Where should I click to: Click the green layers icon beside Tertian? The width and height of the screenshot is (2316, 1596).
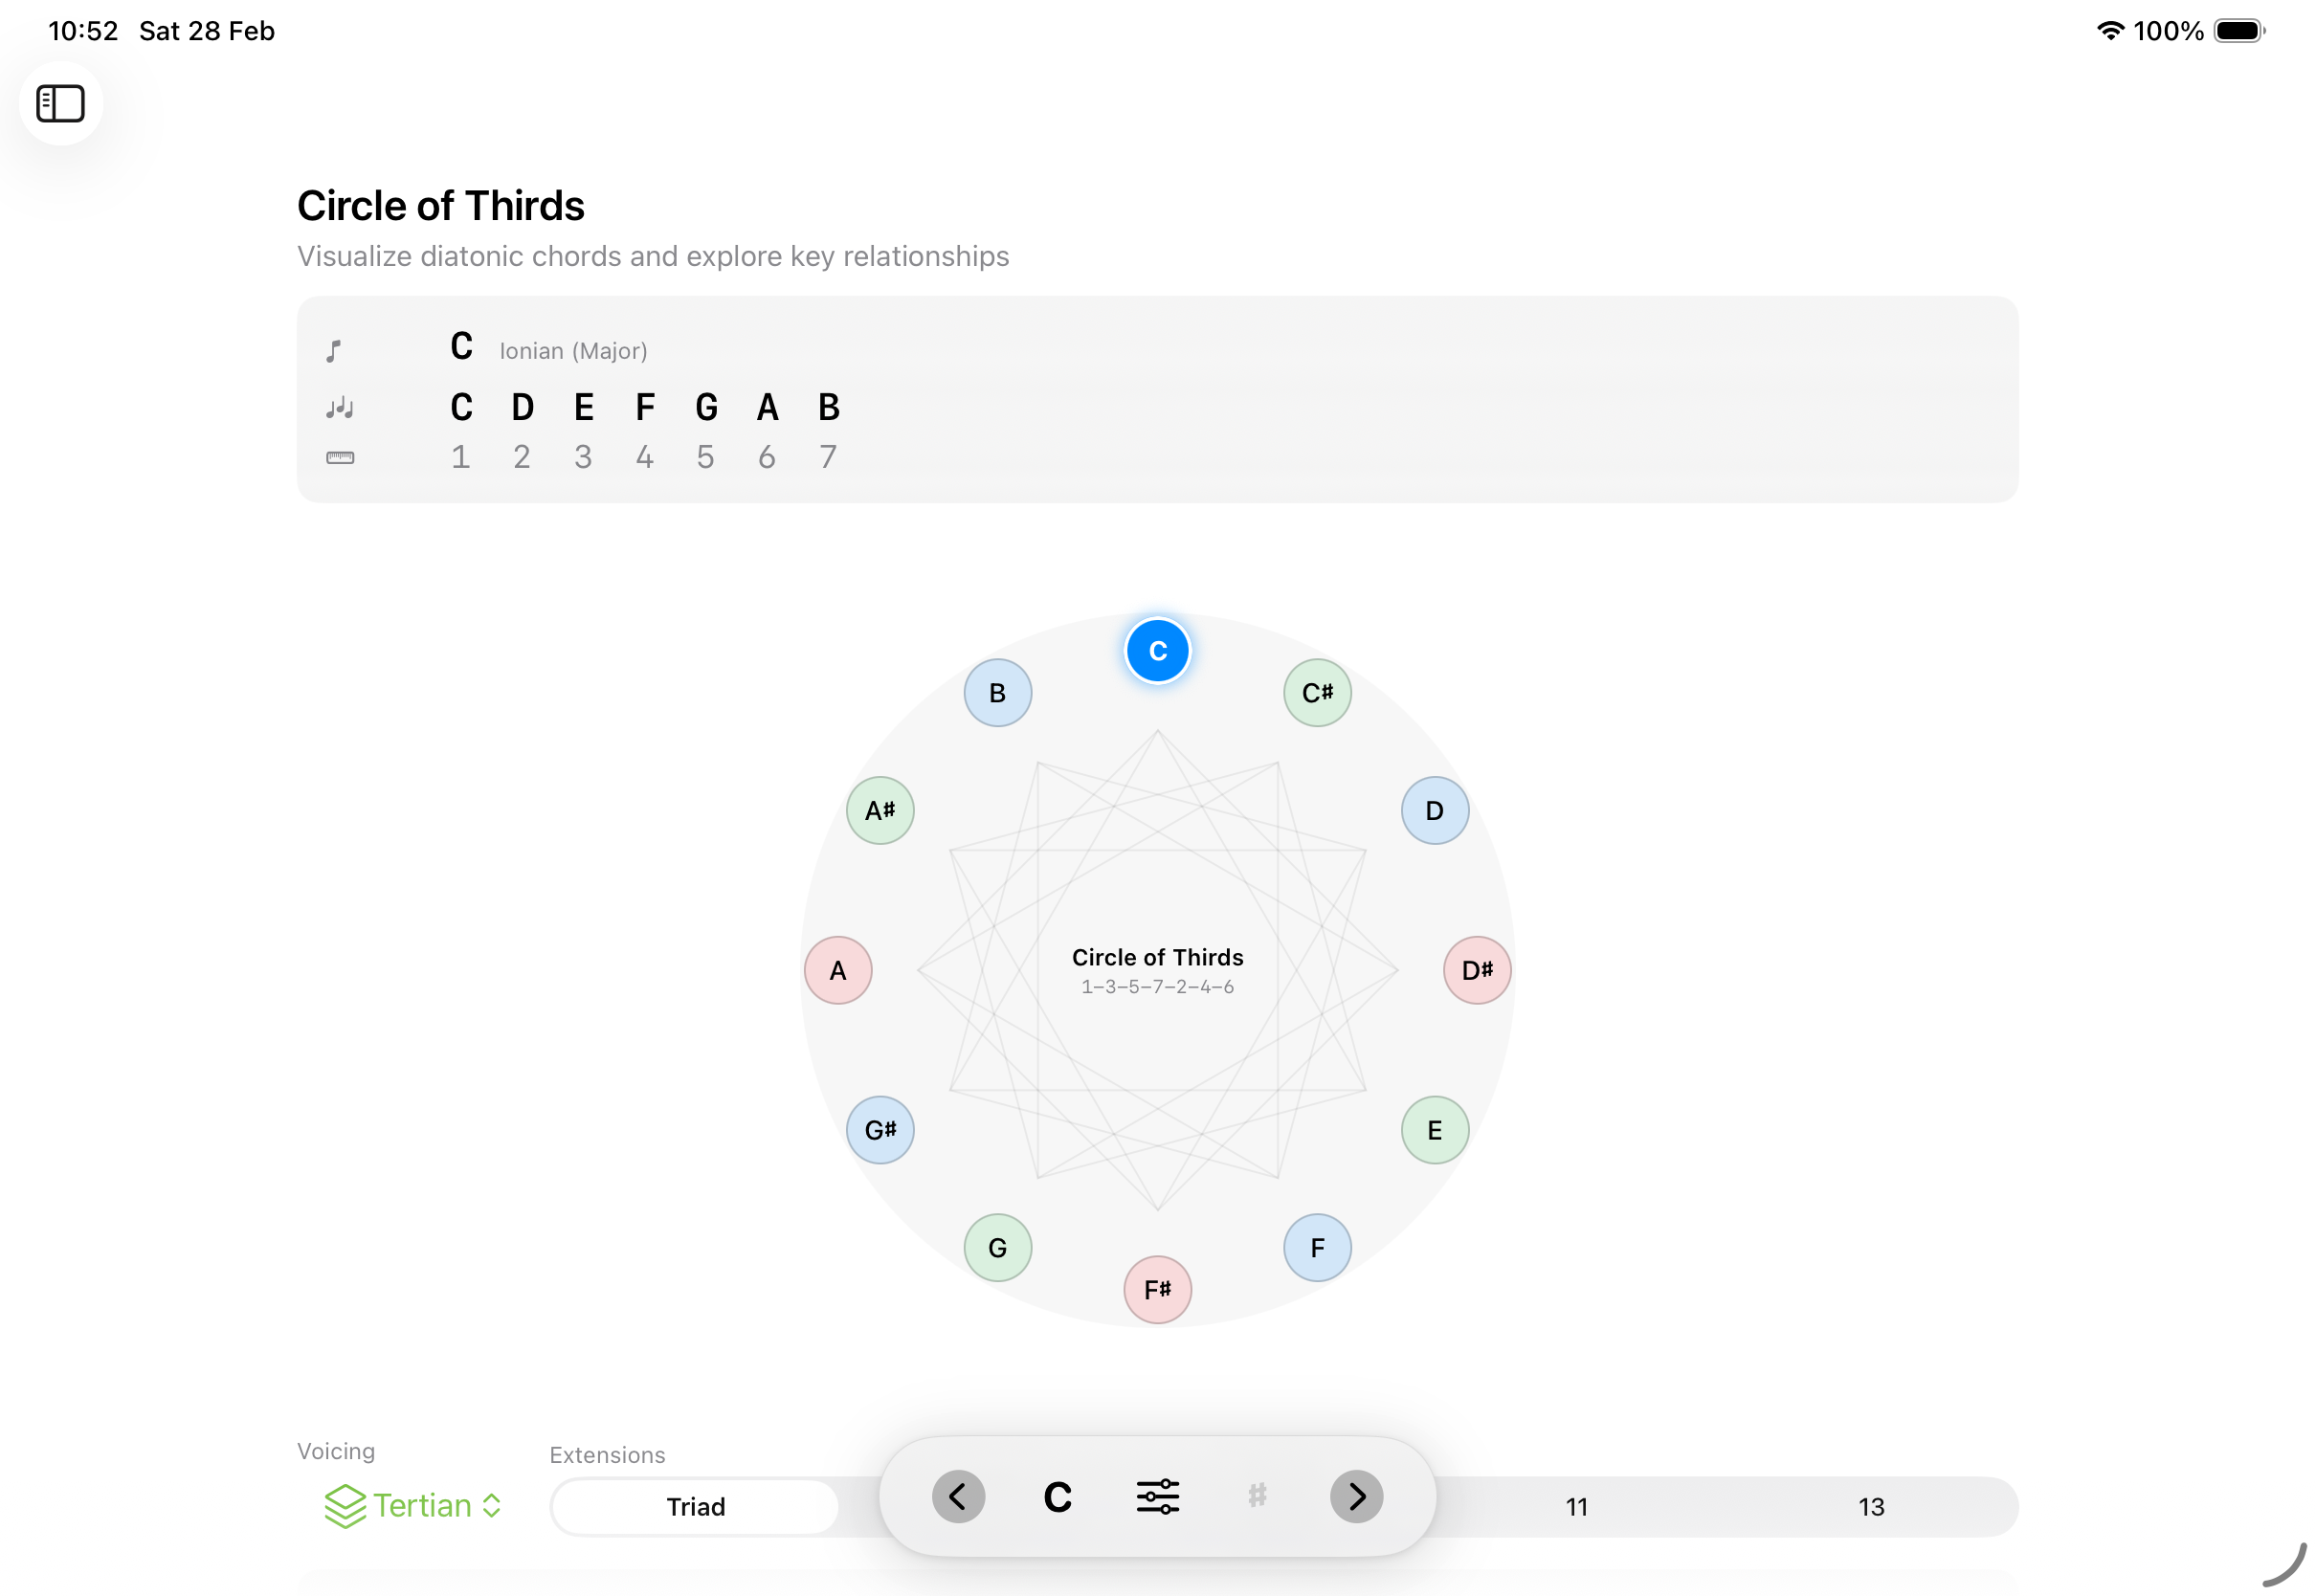[x=344, y=1505]
